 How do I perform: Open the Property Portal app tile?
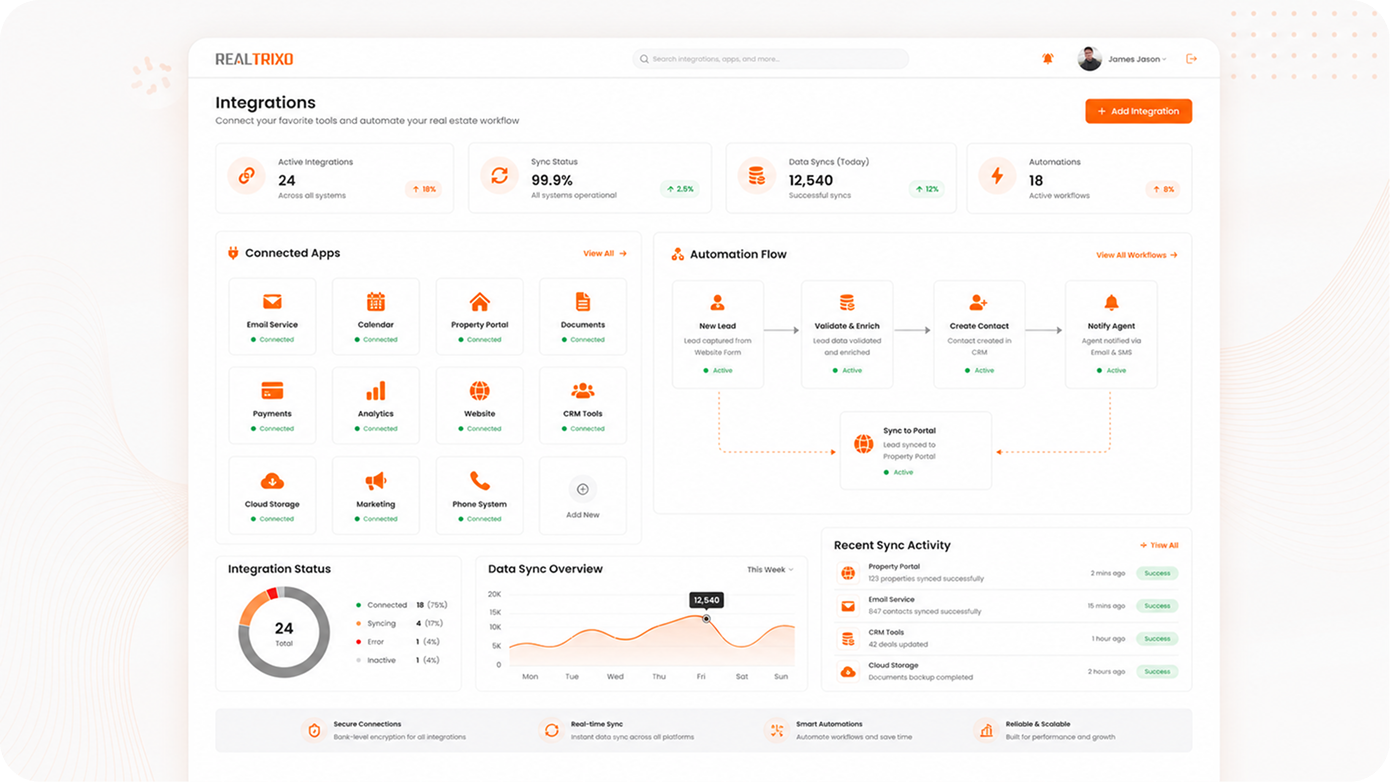point(480,317)
